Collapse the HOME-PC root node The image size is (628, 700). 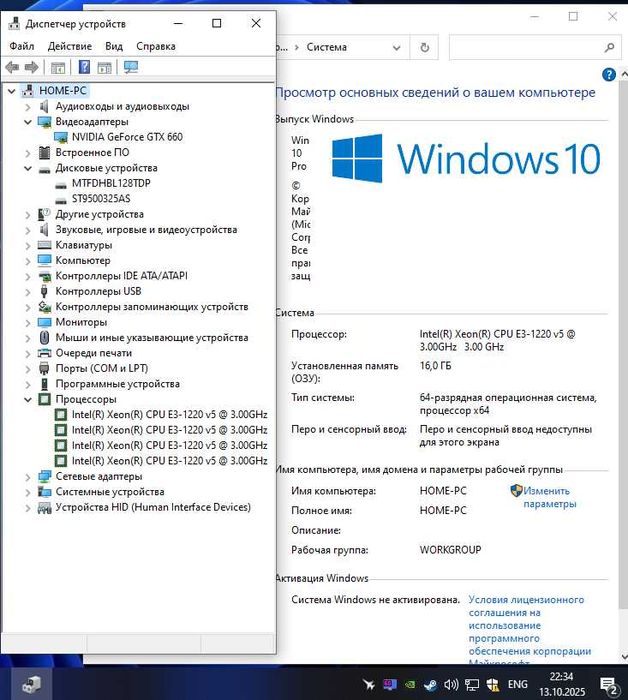12,91
